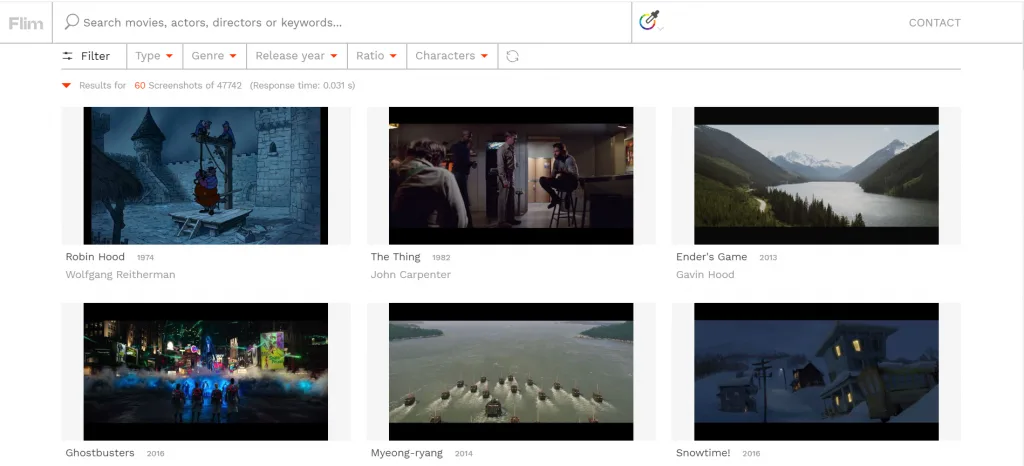Click the search magnifier icon

pos(72,22)
